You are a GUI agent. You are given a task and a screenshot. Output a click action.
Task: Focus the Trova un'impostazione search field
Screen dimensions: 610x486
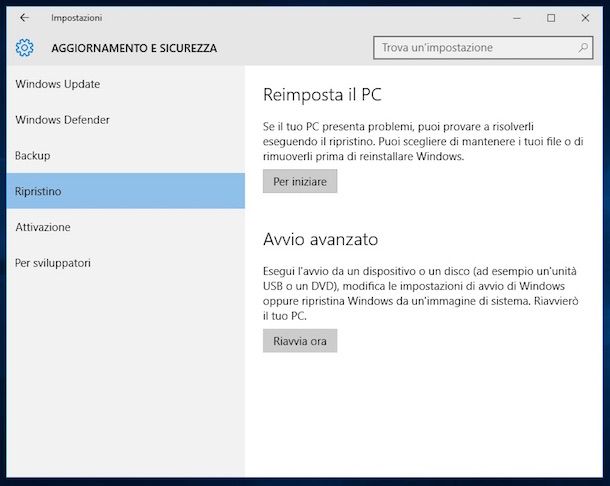tap(483, 48)
